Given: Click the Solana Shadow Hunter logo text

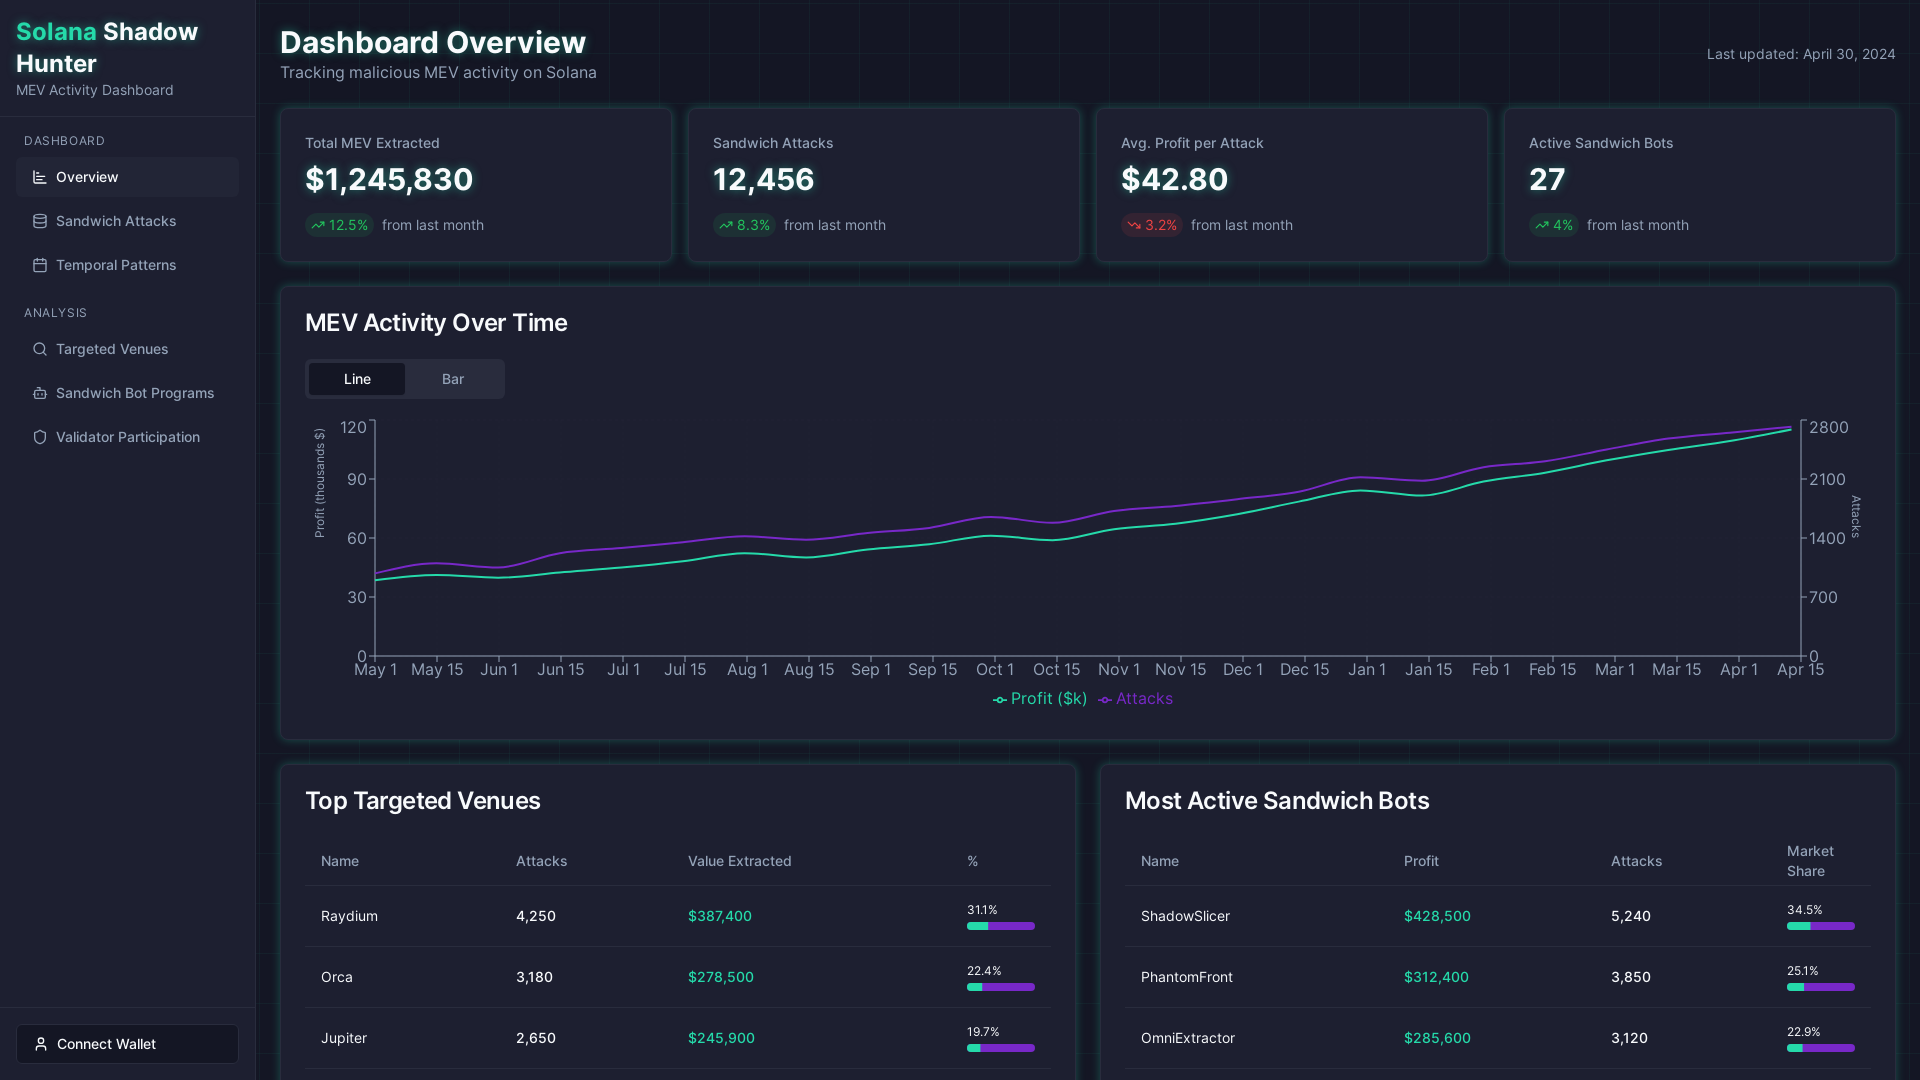Looking at the screenshot, I should (106, 47).
